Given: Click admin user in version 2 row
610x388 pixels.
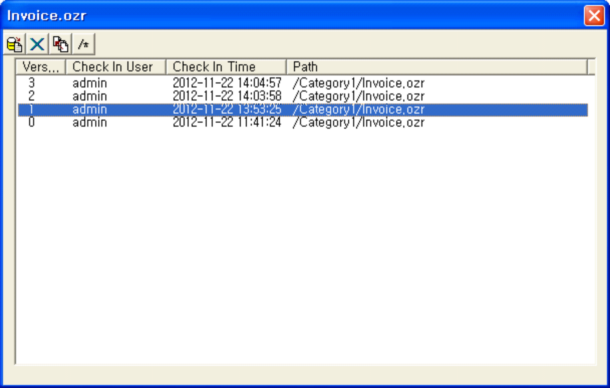Looking at the screenshot, I should pyautogui.click(x=90, y=96).
